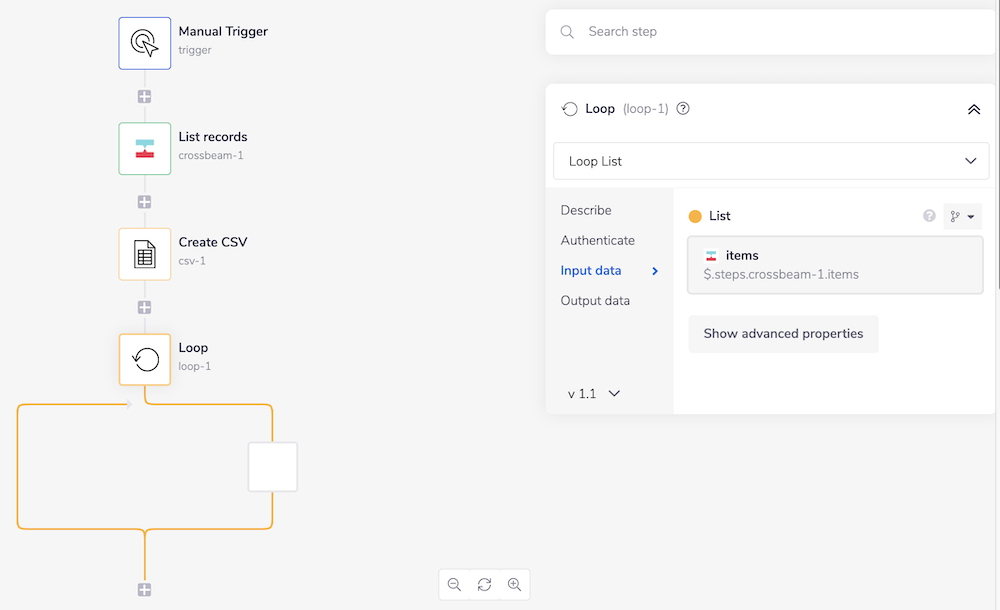Add step between Create CSV and Loop
Viewport: 1000px width, 610px height.
click(x=145, y=307)
